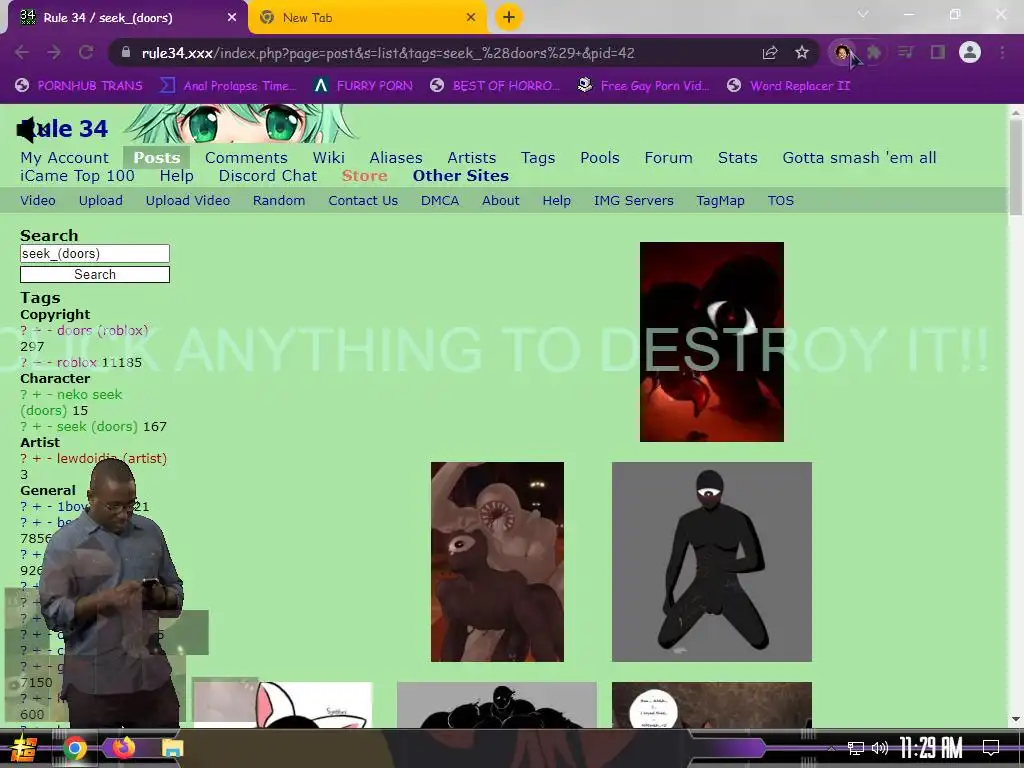Image resolution: width=1024 pixels, height=768 pixels.
Task: Open the Video submenu link
Action: pyautogui.click(x=38, y=200)
